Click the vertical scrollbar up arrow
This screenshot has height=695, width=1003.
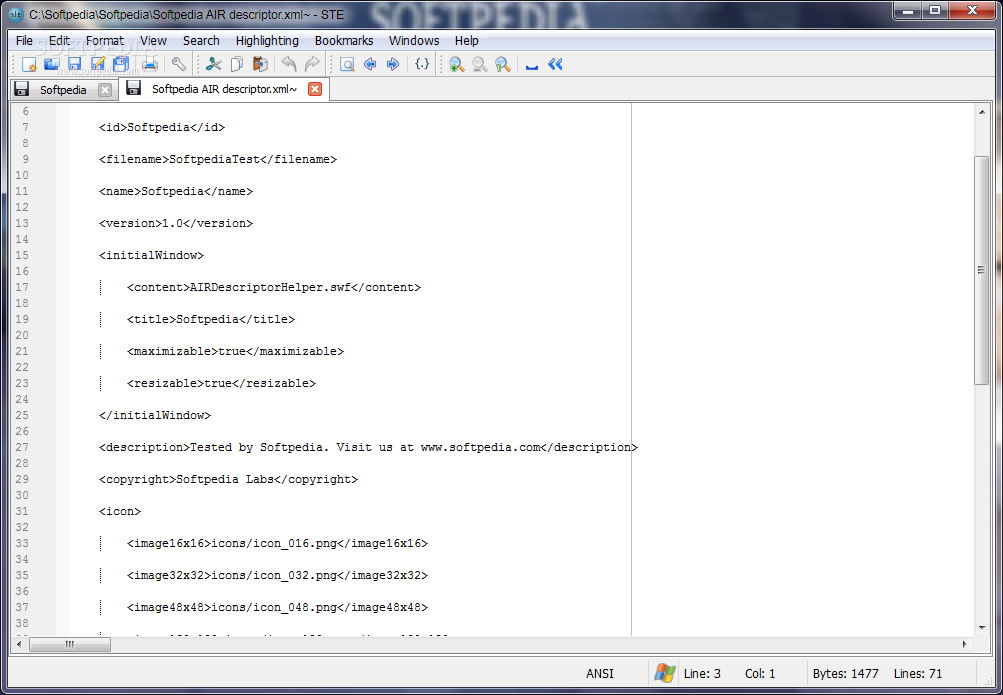pos(981,112)
